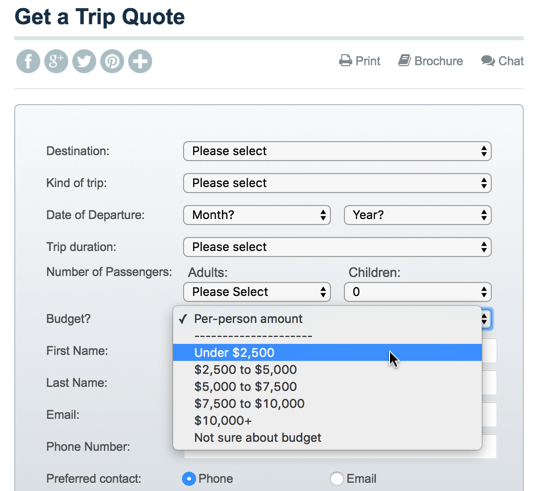Open the Destination dropdown

point(337,151)
